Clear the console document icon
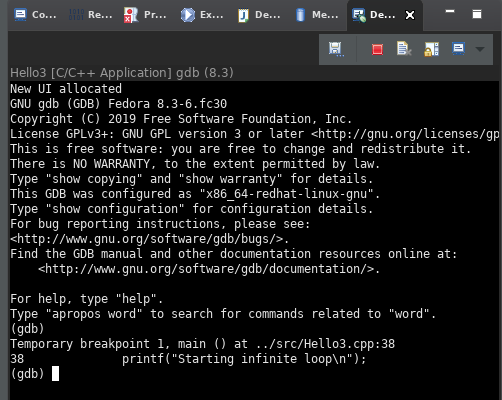This screenshot has width=502, height=400. click(404, 49)
